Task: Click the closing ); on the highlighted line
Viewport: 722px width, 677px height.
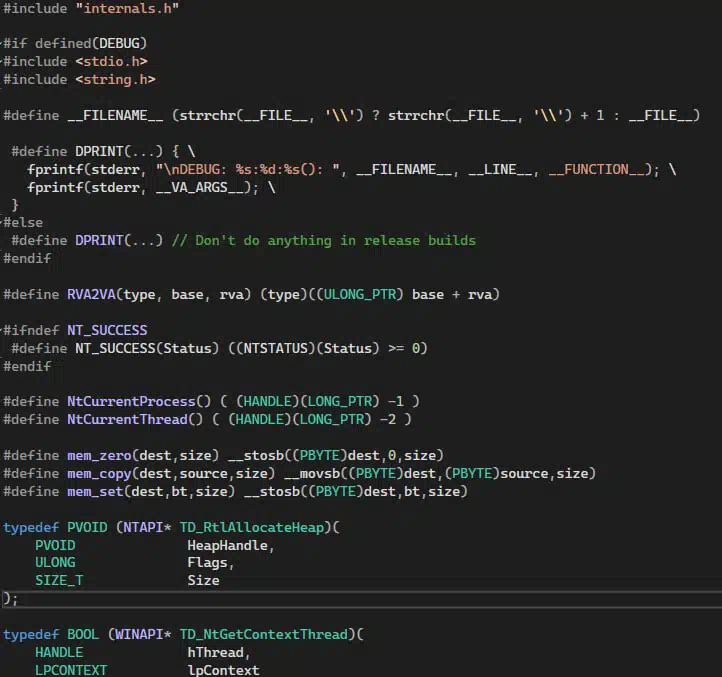Action: [x=10, y=599]
